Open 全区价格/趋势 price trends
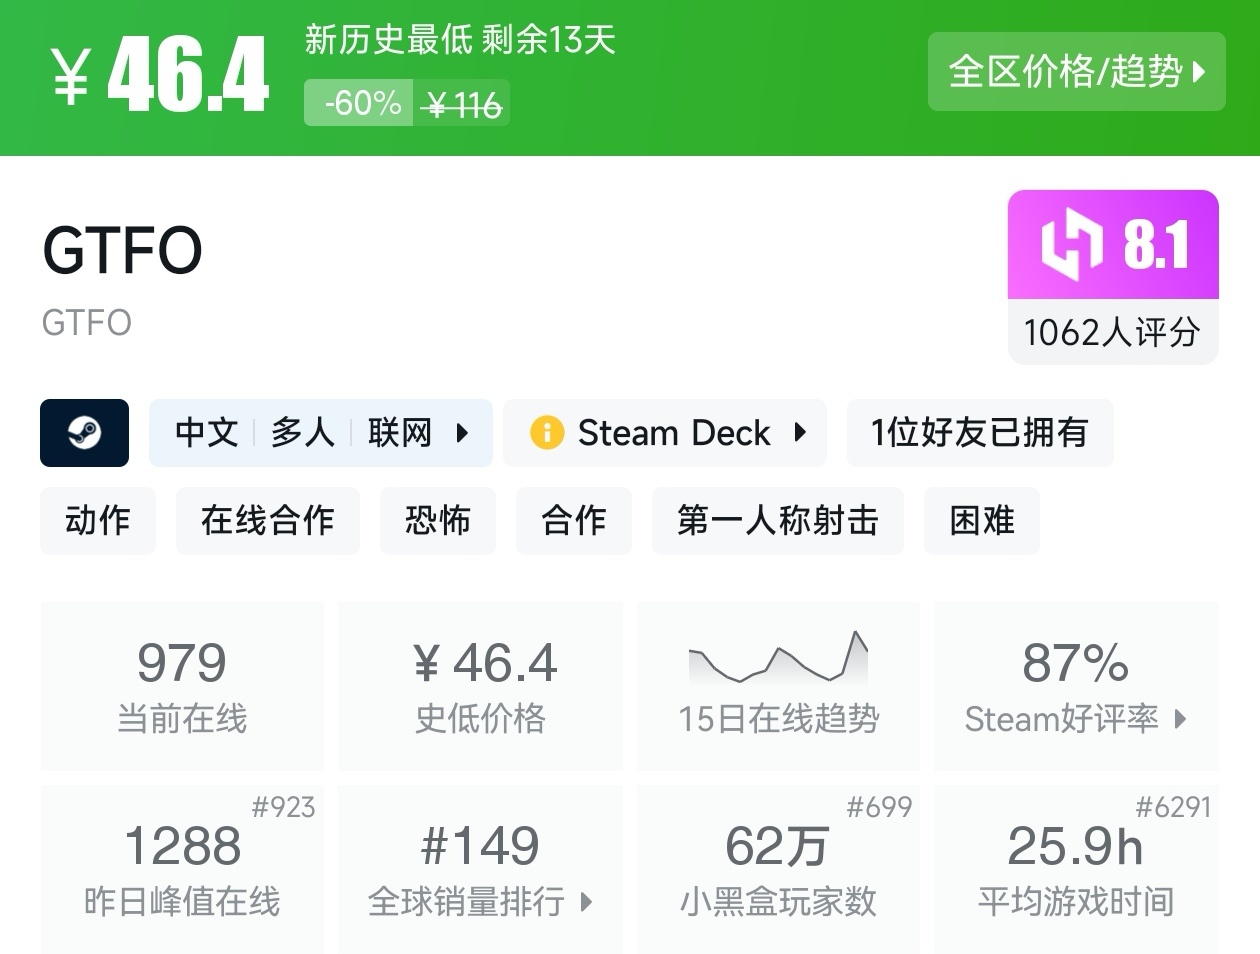 [1077, 72]
